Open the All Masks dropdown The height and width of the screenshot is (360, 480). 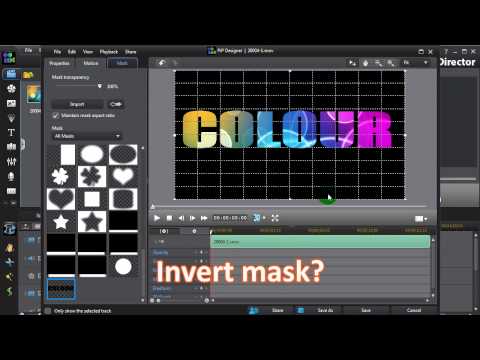(87, 136)
